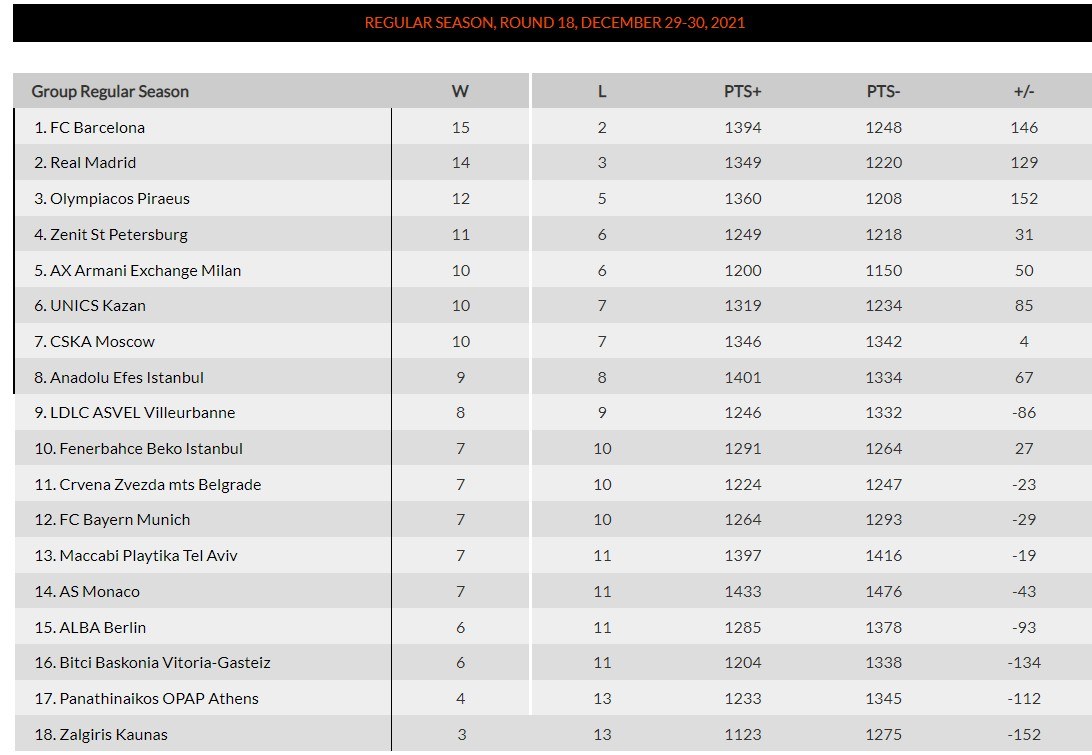Click the Regular Season Round 18 banner
The image size is (1092, 755).
(555, 23)
